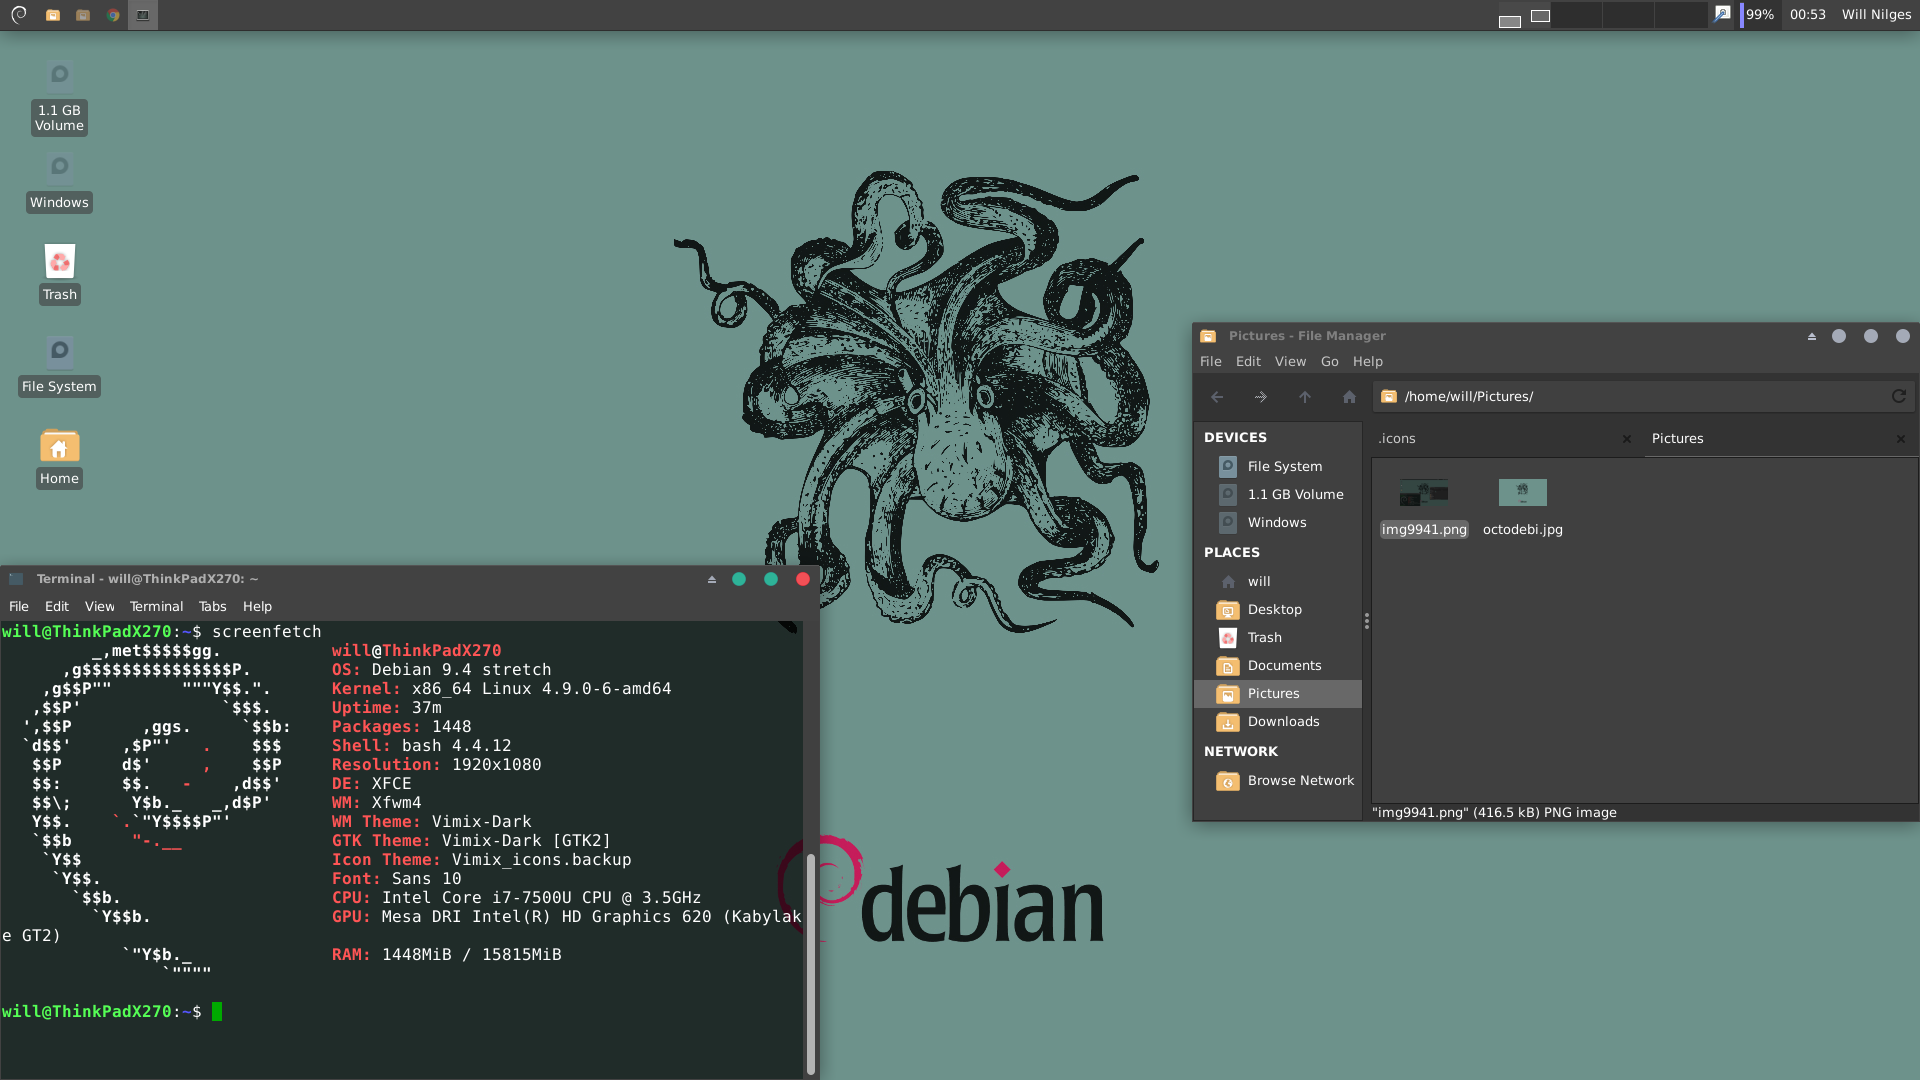Open Browse Network in the sidebar
Image resolution: width=1920 pixels, height=1080 pixels.
coord(1278,781)
